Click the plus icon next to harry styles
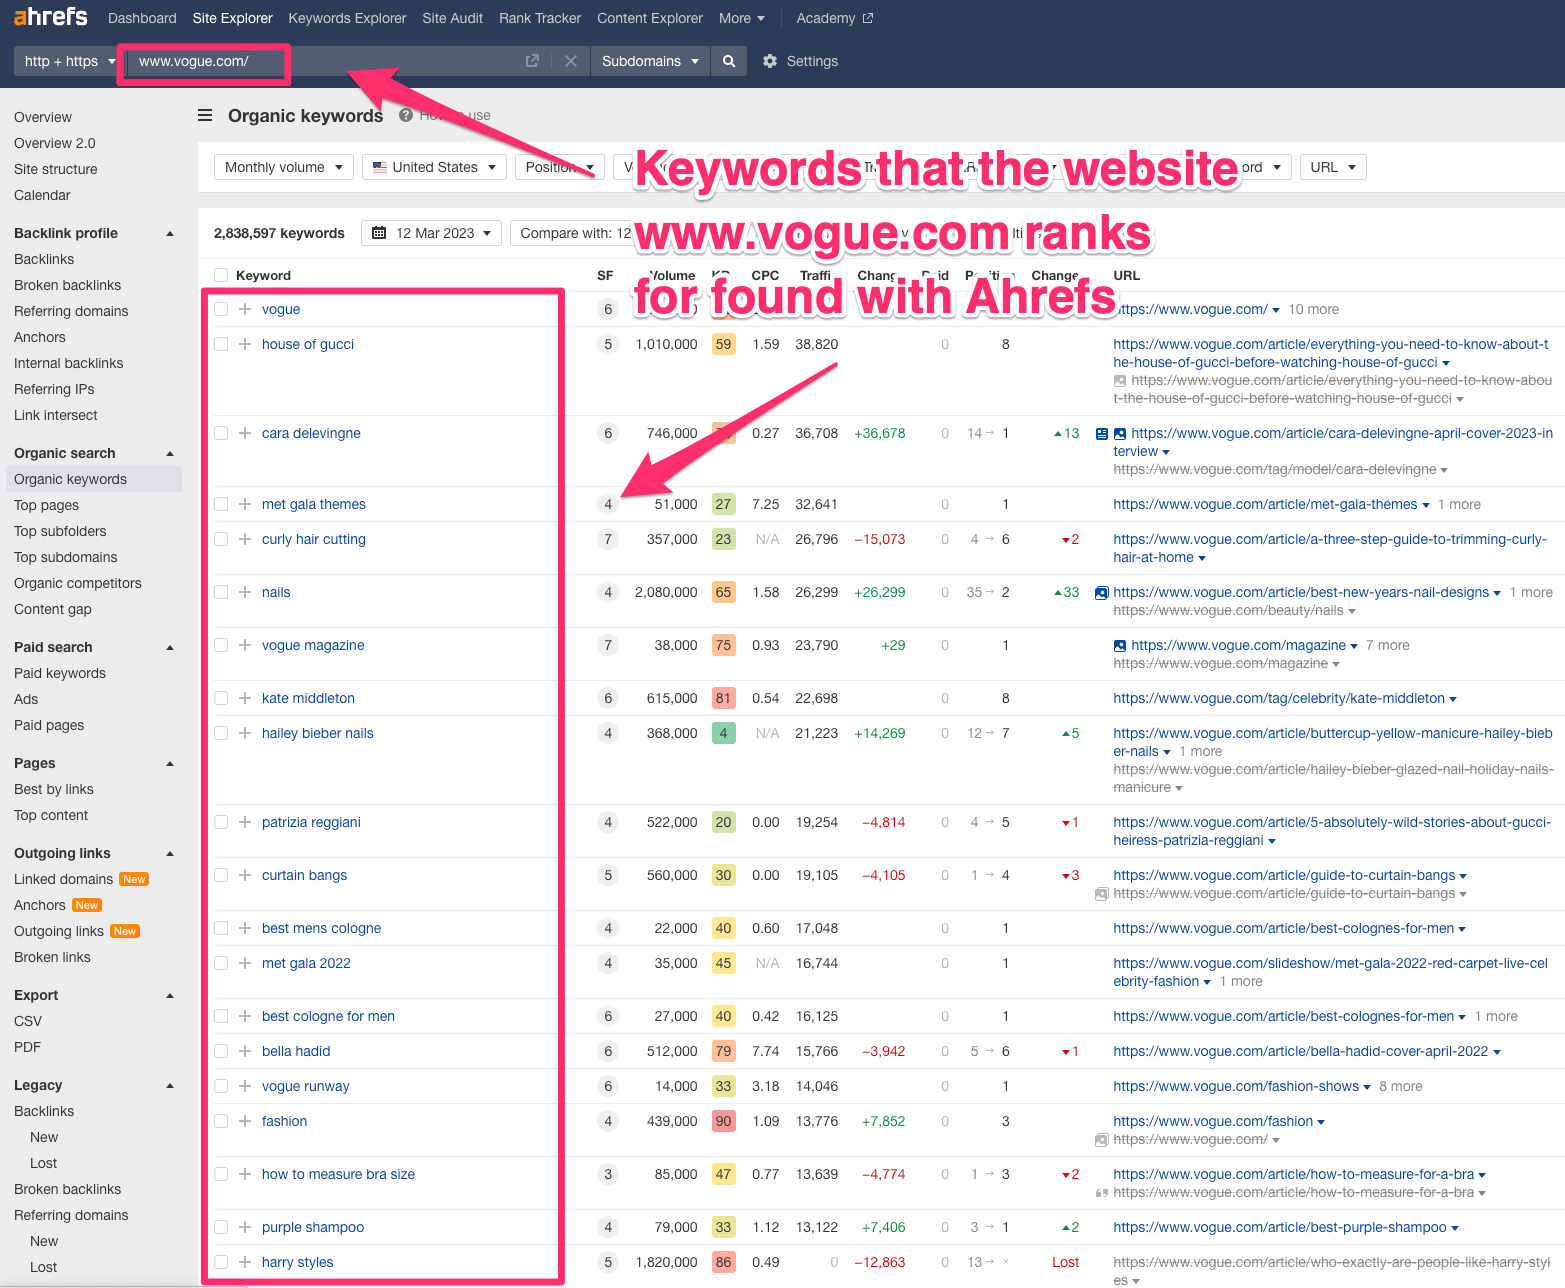This screenshot has width=1565, height=1288. [x=245, y=1262]
